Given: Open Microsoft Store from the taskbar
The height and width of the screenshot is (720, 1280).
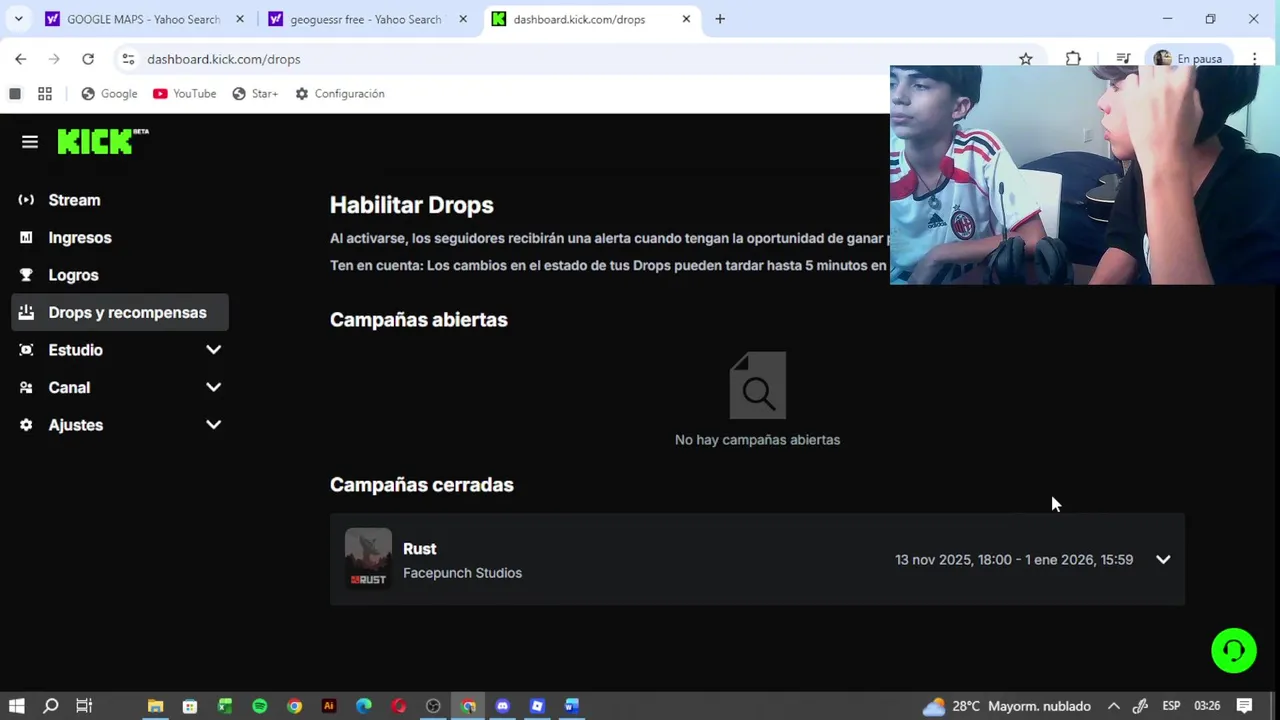Looking at the screenshot, I should 190,706.
